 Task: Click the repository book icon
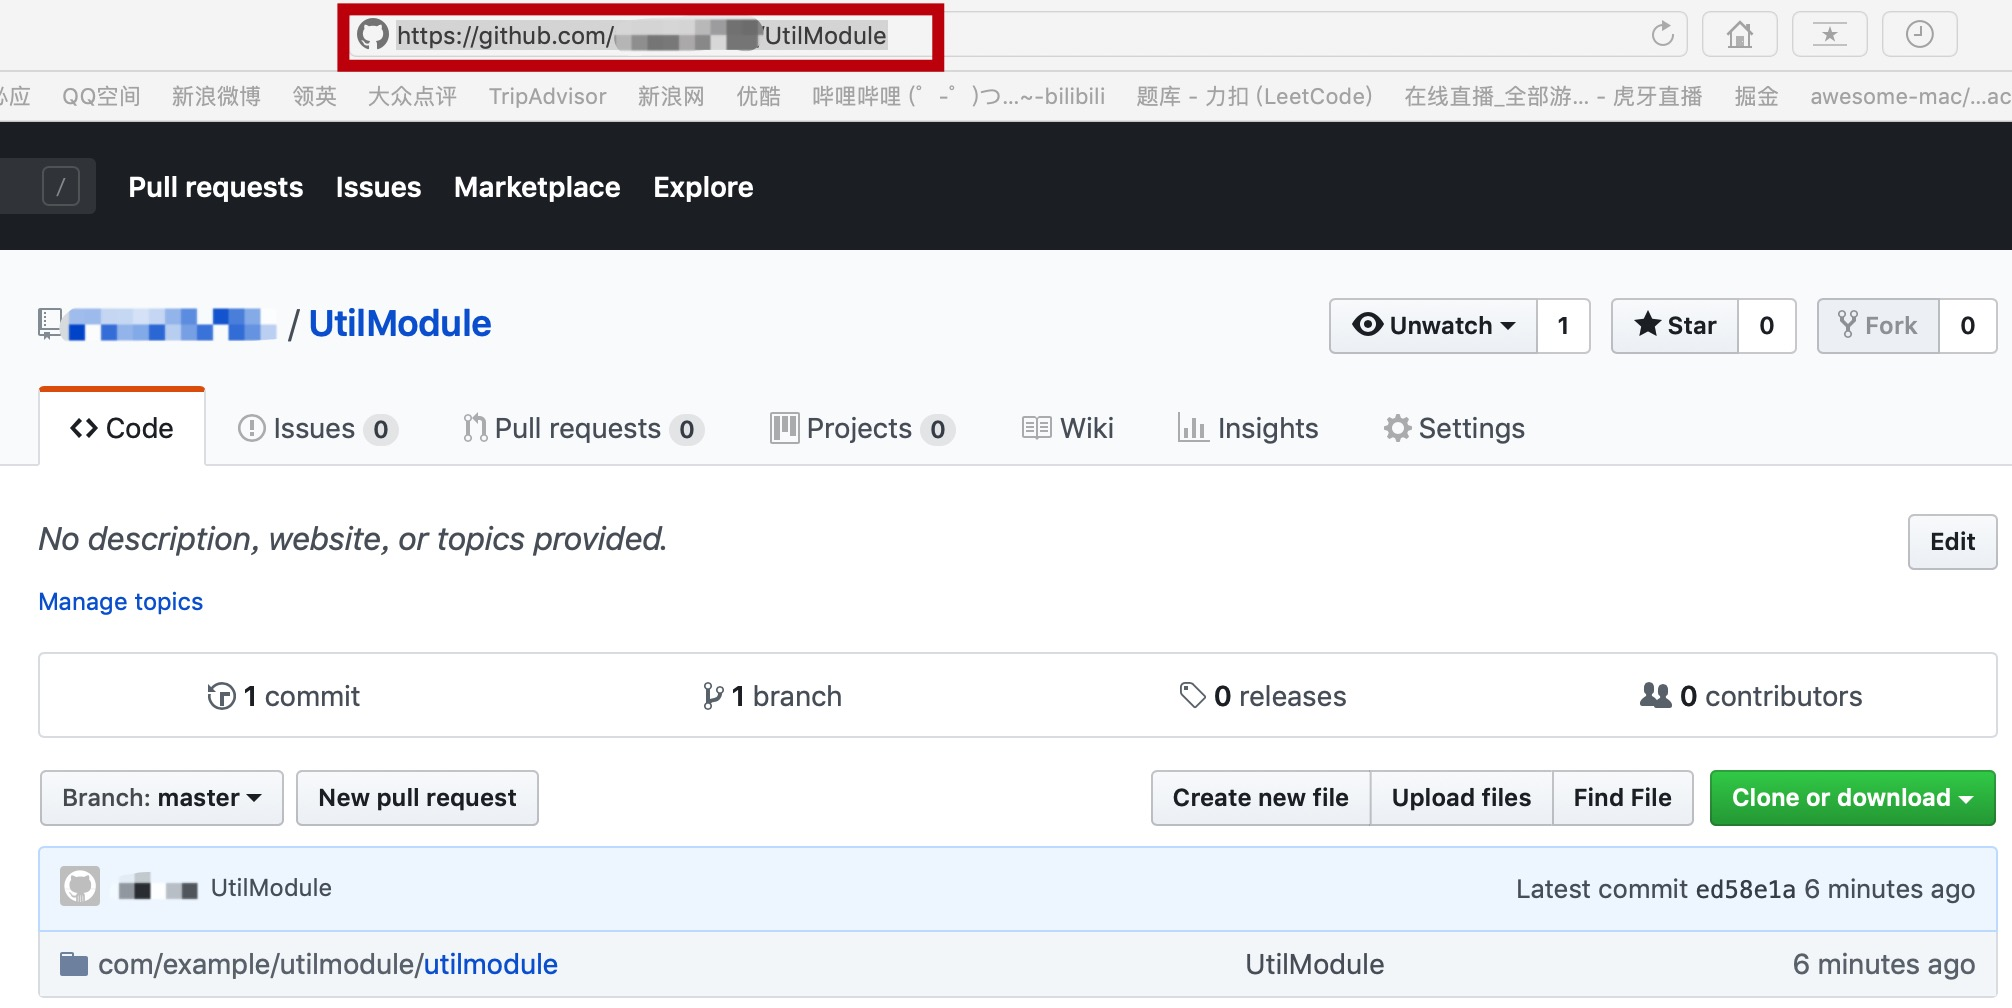[49, 324]
